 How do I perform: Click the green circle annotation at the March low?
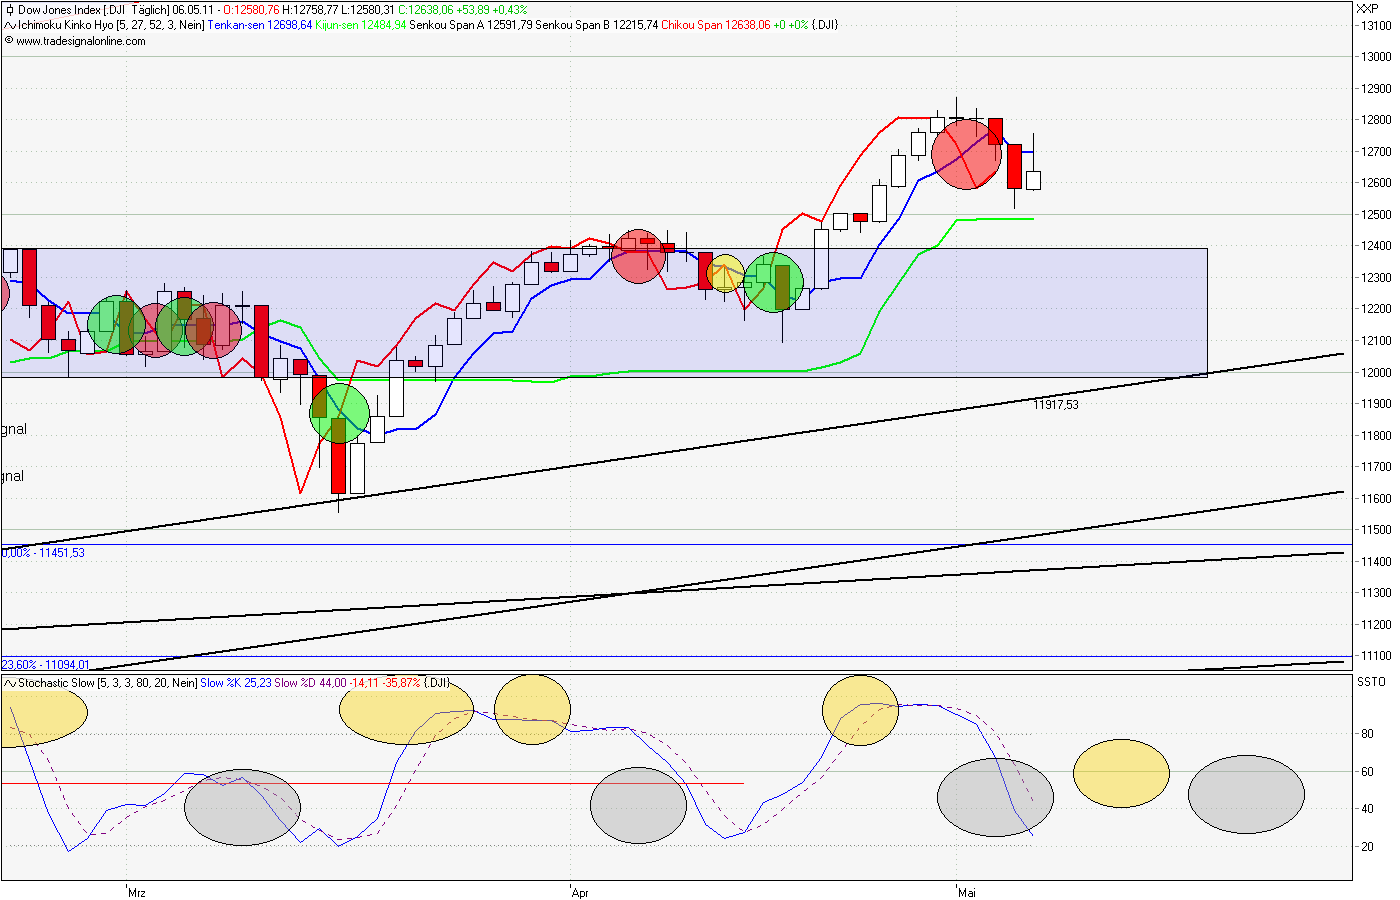[x=340, y=413]
